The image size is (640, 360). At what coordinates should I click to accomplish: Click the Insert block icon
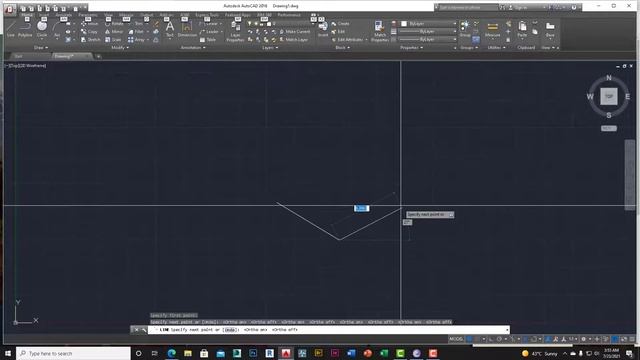323,29
